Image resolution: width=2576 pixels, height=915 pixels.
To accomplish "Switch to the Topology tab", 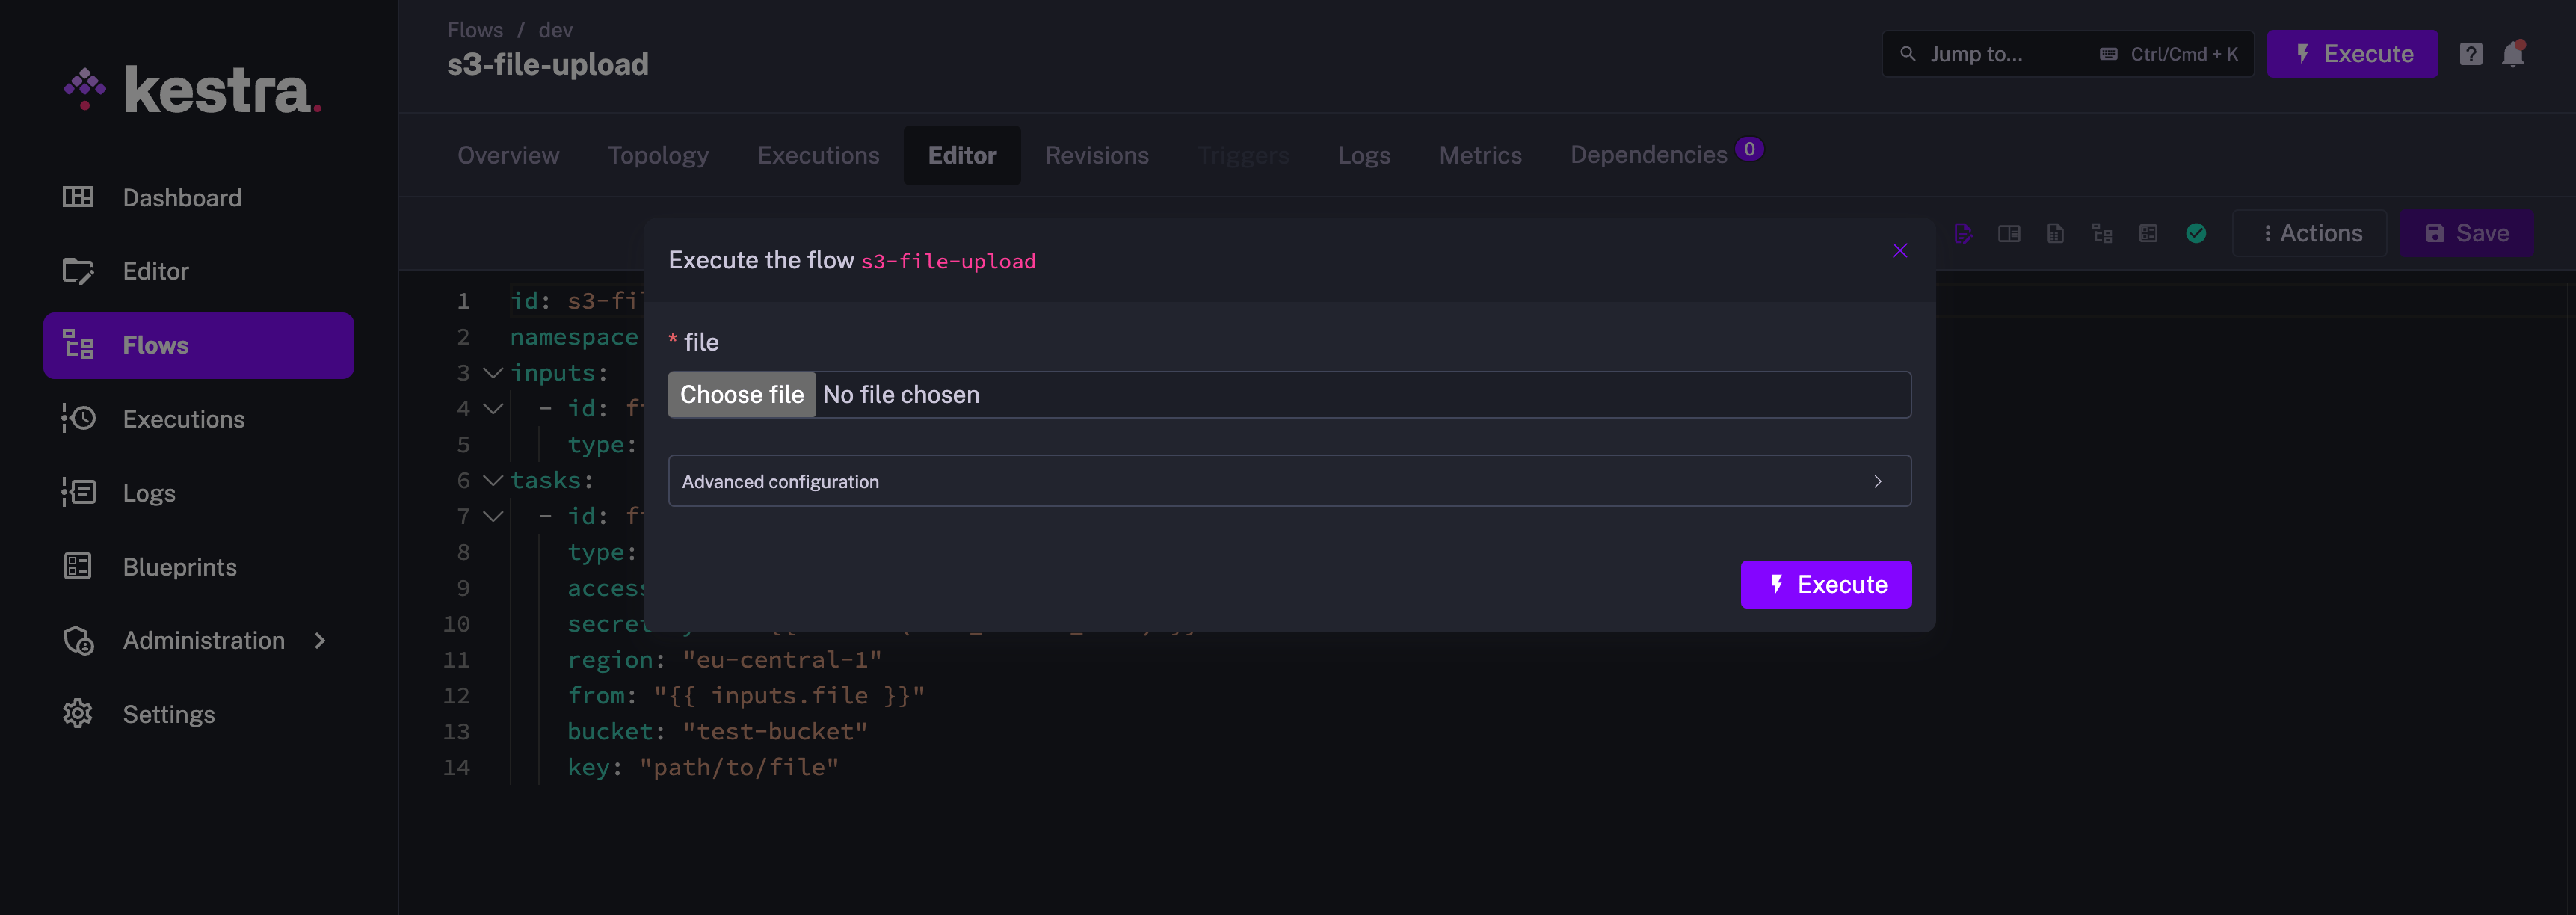I will pos(657,155).
